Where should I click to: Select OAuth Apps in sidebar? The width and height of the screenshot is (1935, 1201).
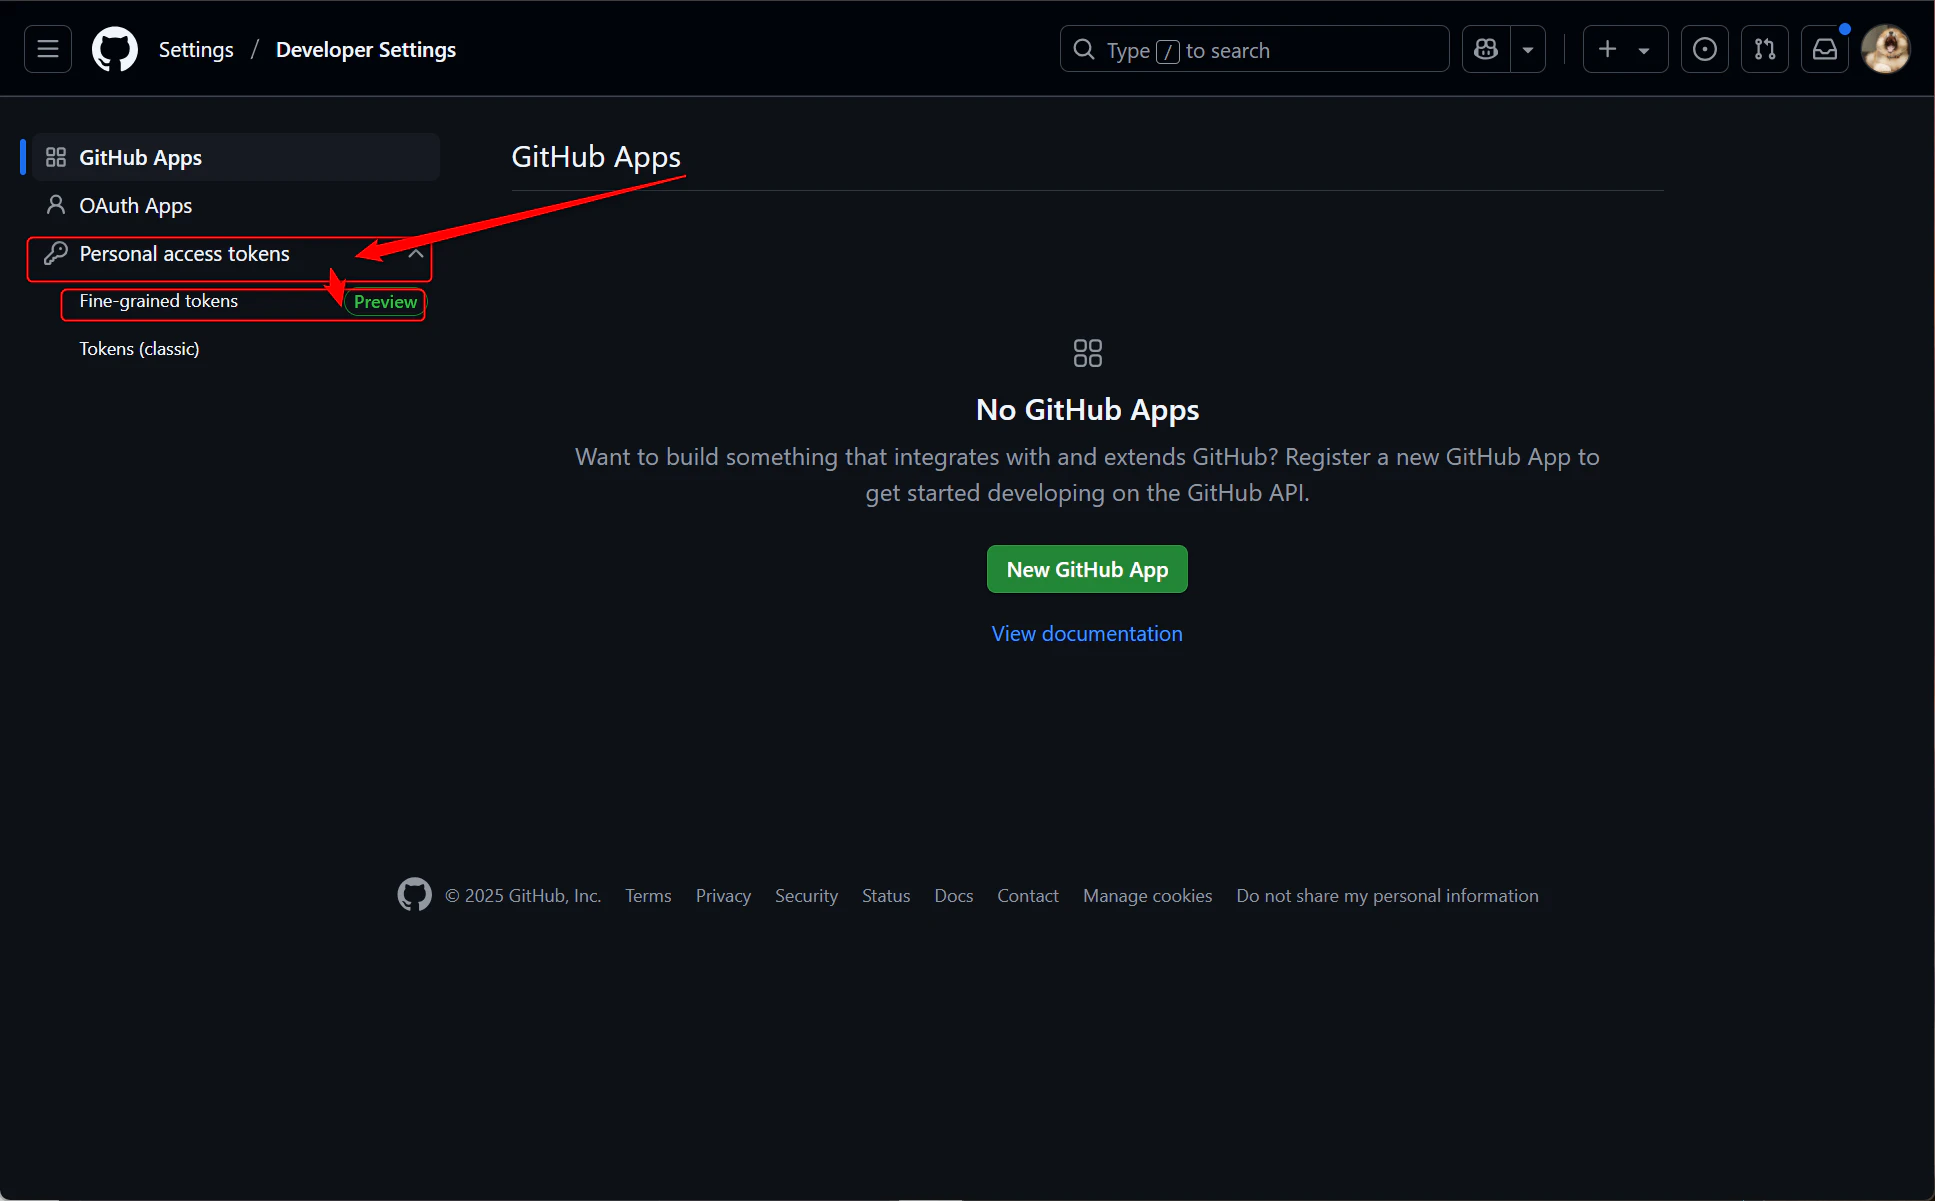tap(236, 205)
